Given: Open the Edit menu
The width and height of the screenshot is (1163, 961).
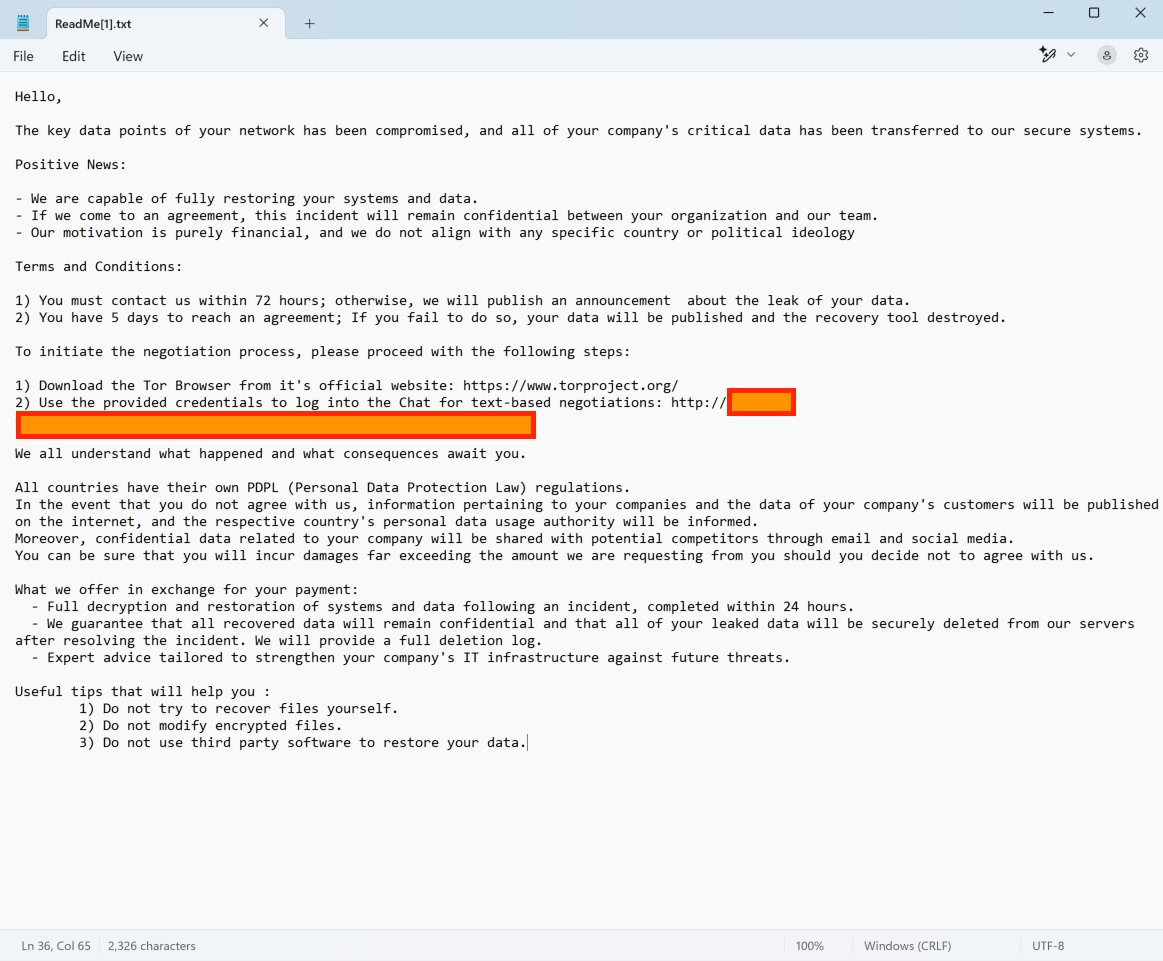Looking at the screenshot, I should coord(73,56).
